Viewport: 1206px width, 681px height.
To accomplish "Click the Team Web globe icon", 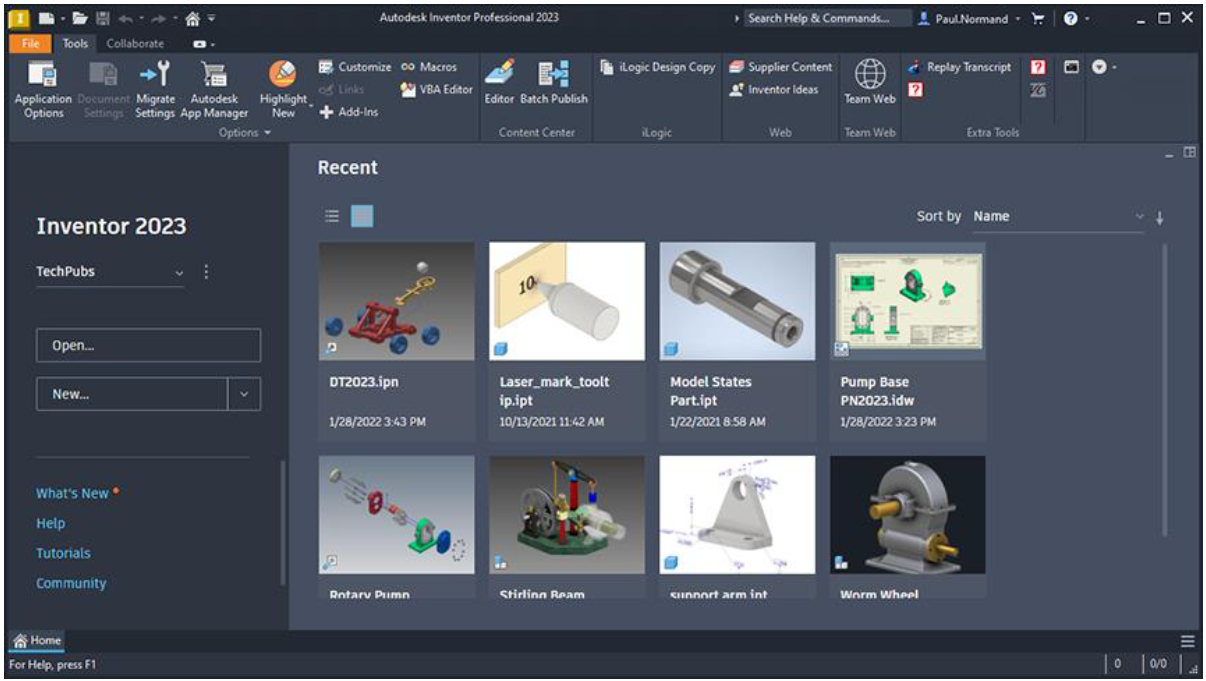I will [x=870, y=74].
